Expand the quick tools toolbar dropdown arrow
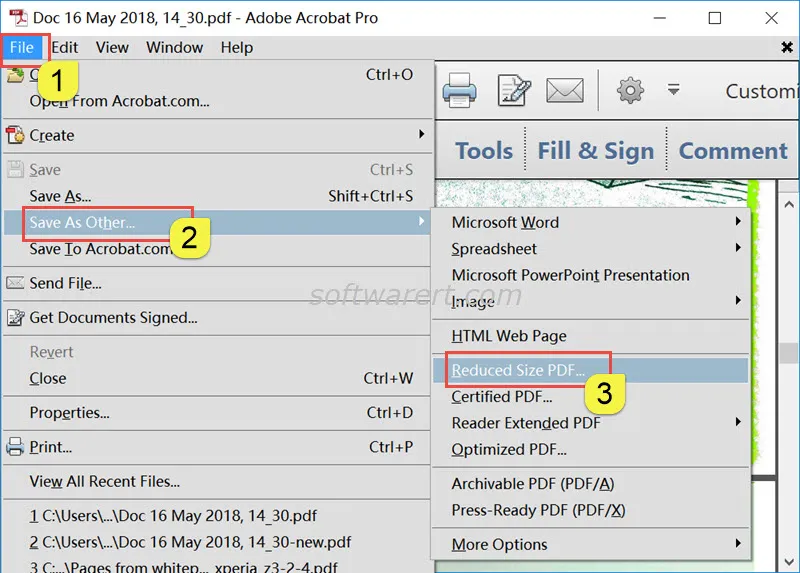Viewport: 800px width, 573px height. (673, 90)
